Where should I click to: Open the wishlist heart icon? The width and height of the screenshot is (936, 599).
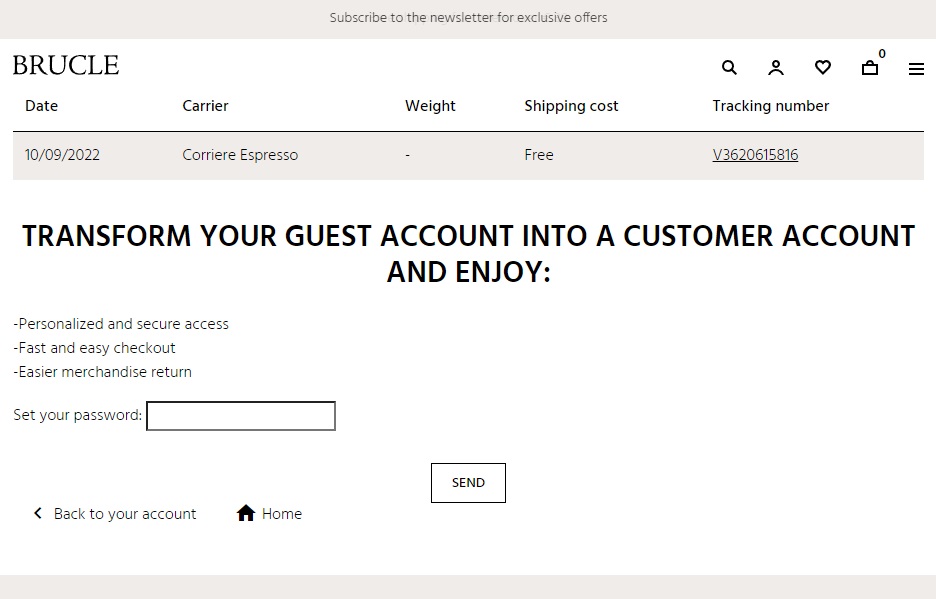pyautogui.click(x=823, y=68)
